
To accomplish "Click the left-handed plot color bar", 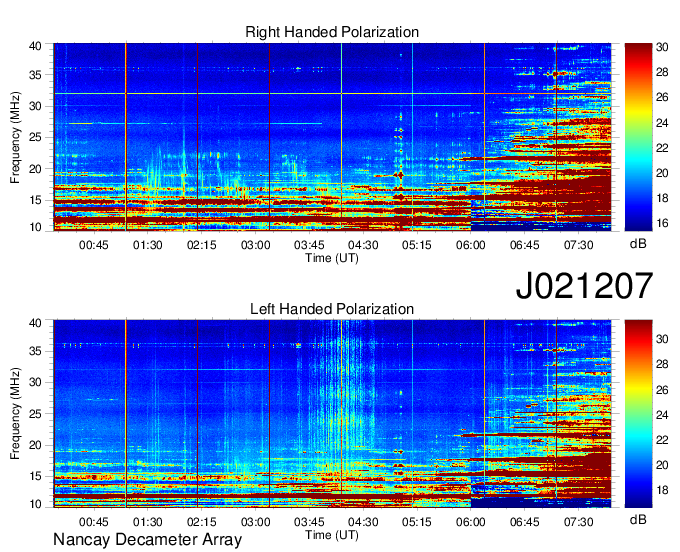I will click(x=638, y=414).
